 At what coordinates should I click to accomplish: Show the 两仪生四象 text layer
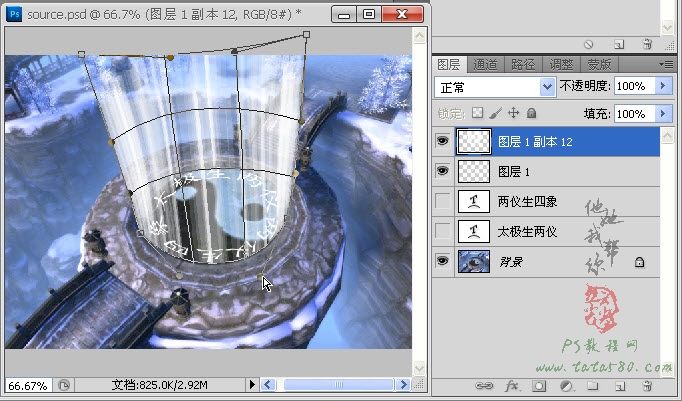coord(443,201)
